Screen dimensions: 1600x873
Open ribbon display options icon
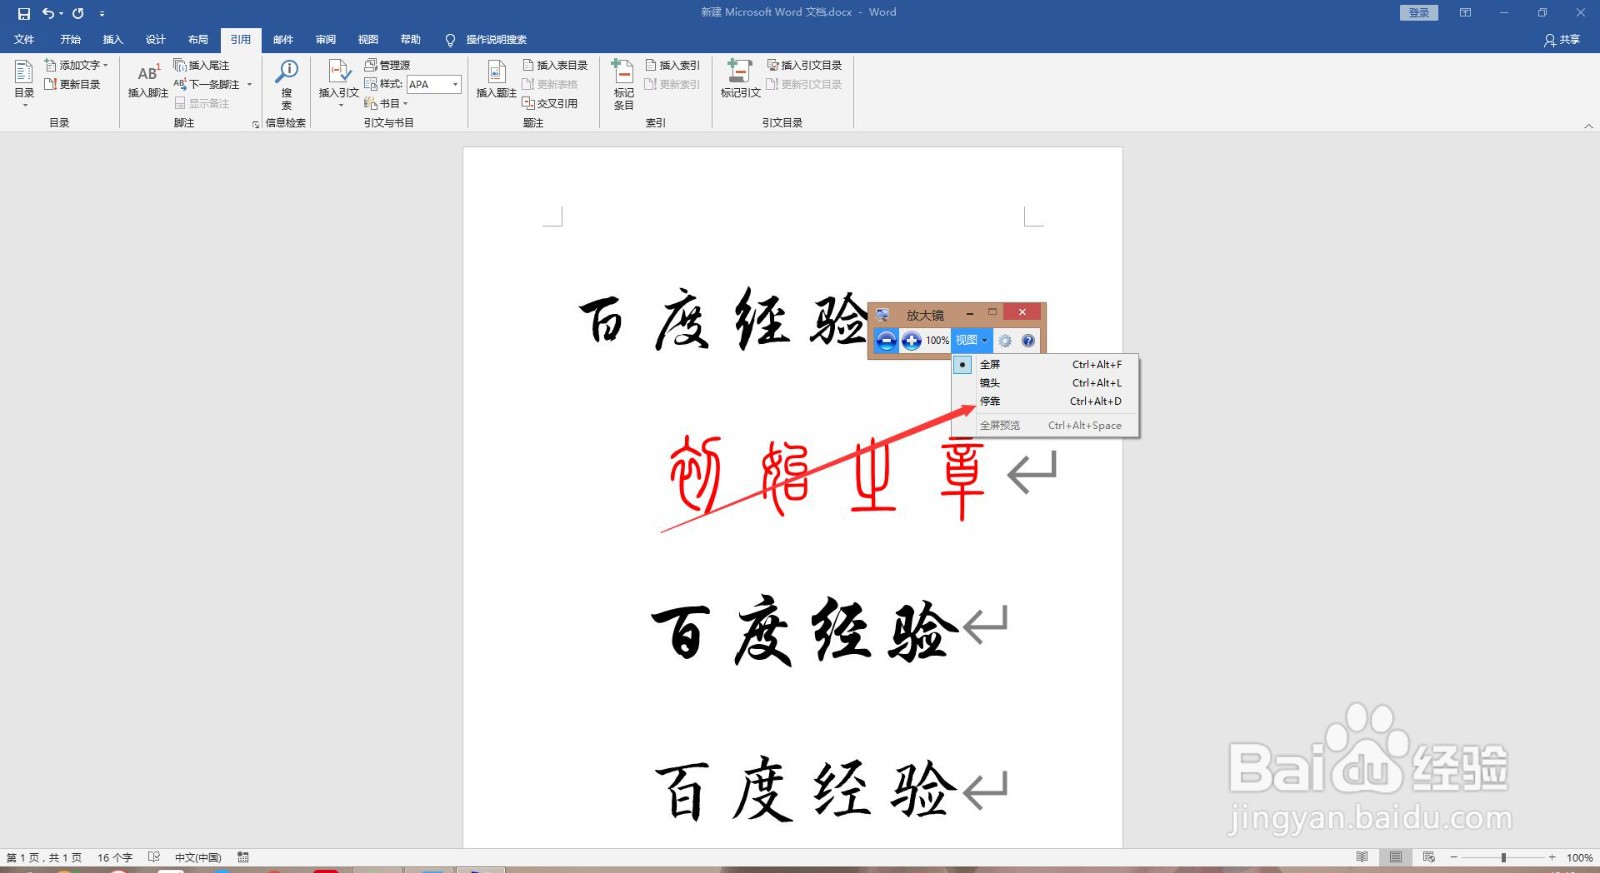point(1465,13)
